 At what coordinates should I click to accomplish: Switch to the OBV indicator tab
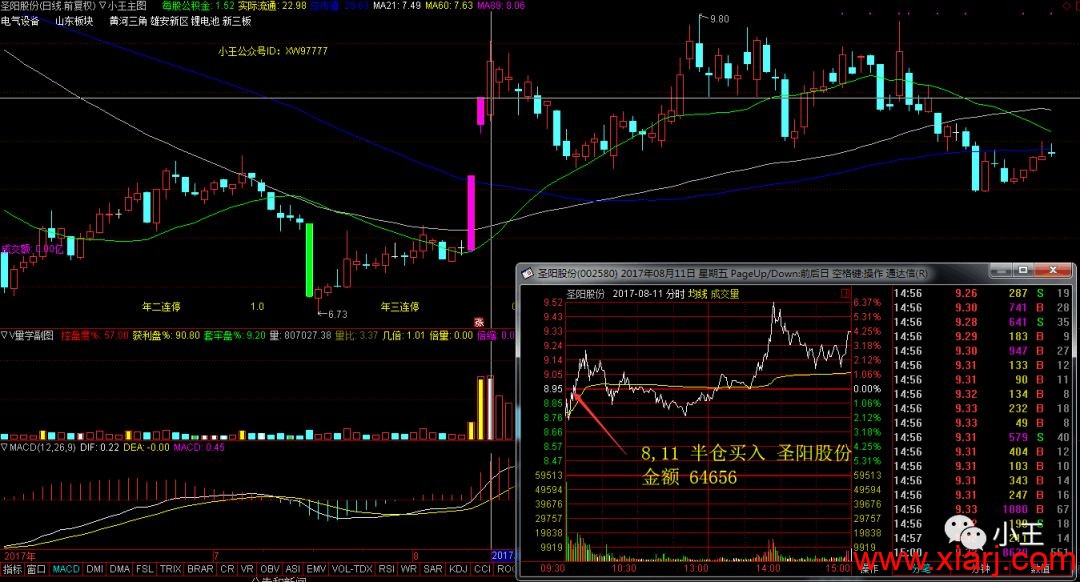[x=270, y=570]
